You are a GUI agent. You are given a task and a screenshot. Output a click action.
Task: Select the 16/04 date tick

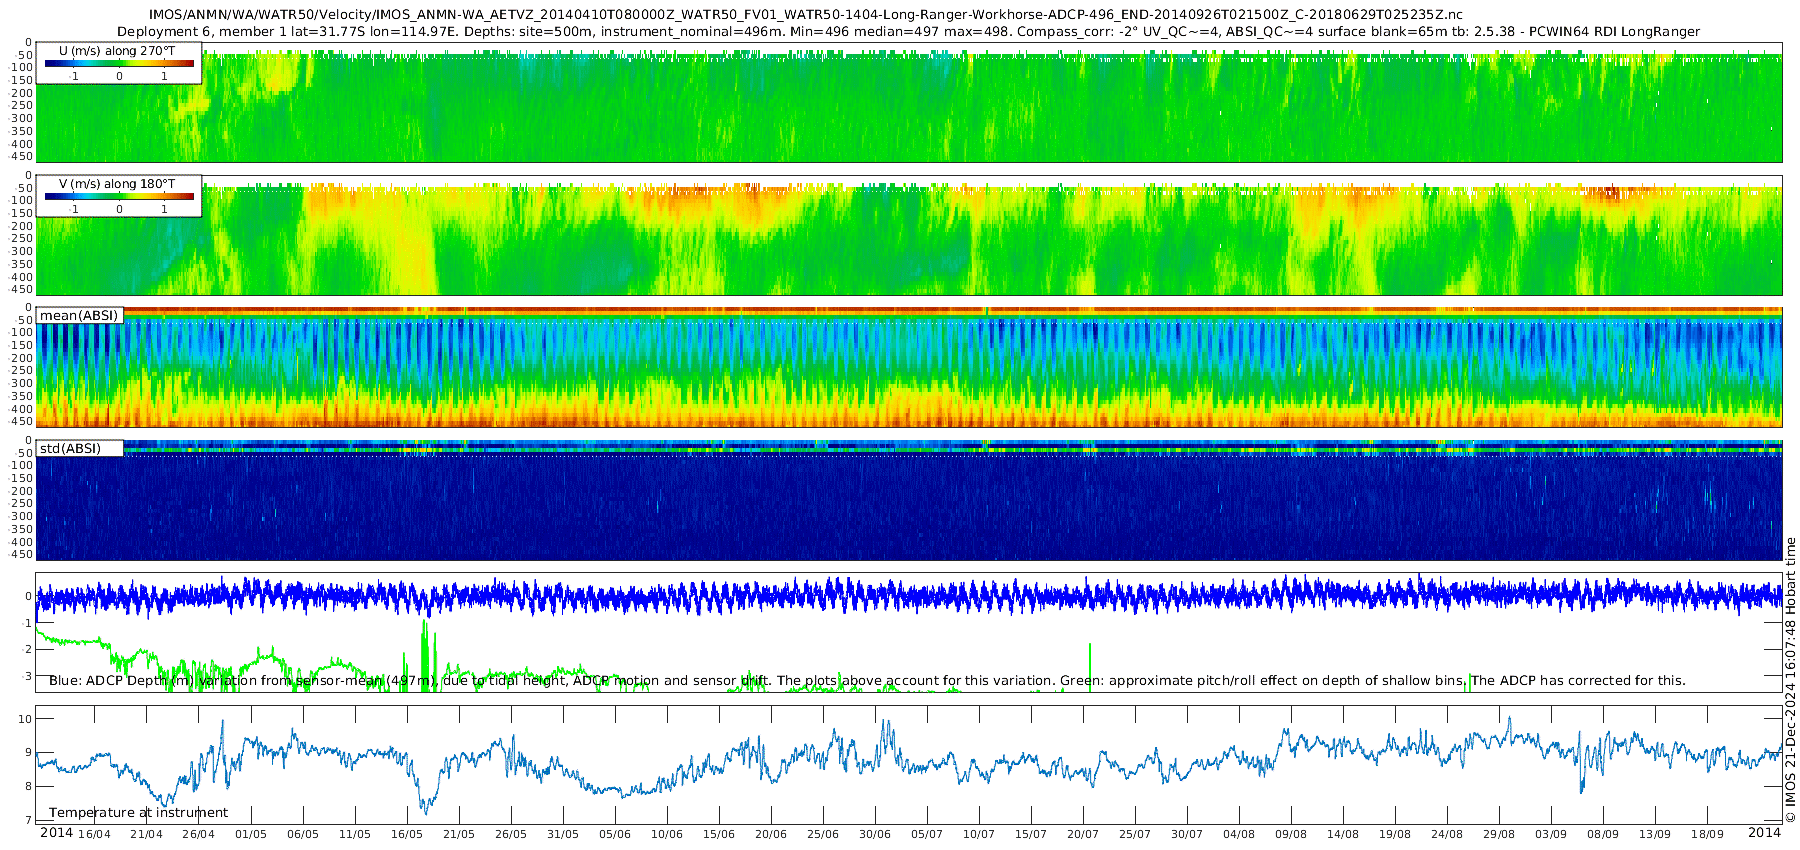coord(94,834)
